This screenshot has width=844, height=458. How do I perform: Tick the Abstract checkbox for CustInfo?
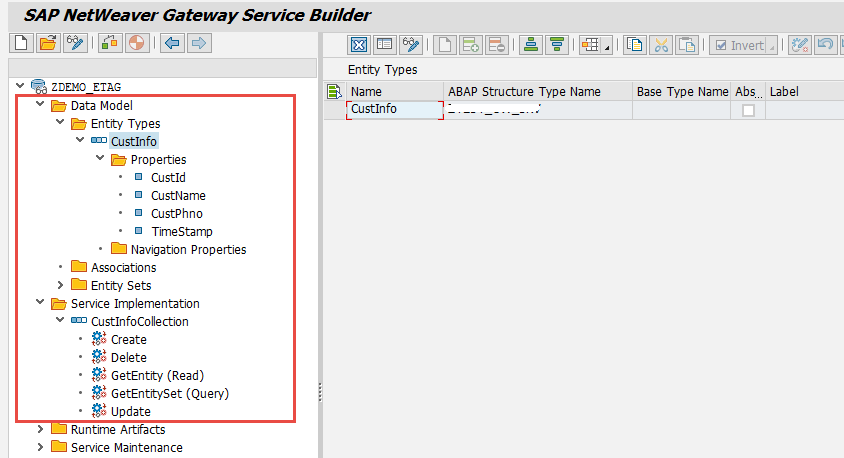click(748, 110)
